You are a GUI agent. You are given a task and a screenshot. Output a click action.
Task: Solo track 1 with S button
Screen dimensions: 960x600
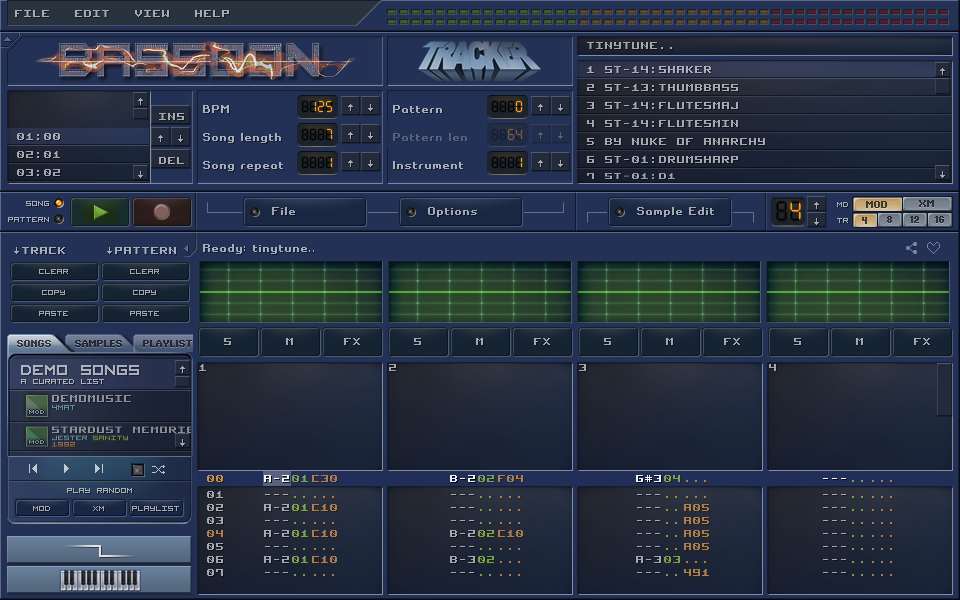tap(228, 342)
